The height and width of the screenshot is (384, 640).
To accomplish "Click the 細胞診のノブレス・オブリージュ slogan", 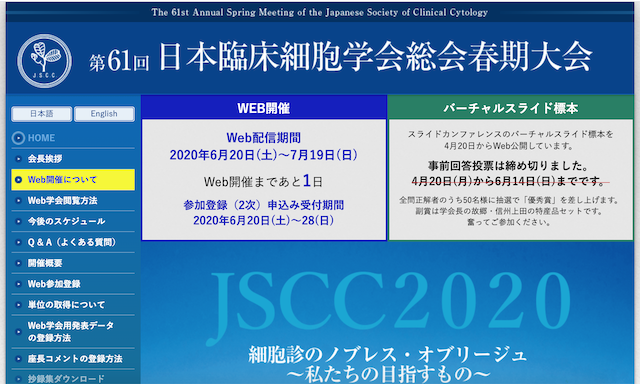I will pos(388,355).
